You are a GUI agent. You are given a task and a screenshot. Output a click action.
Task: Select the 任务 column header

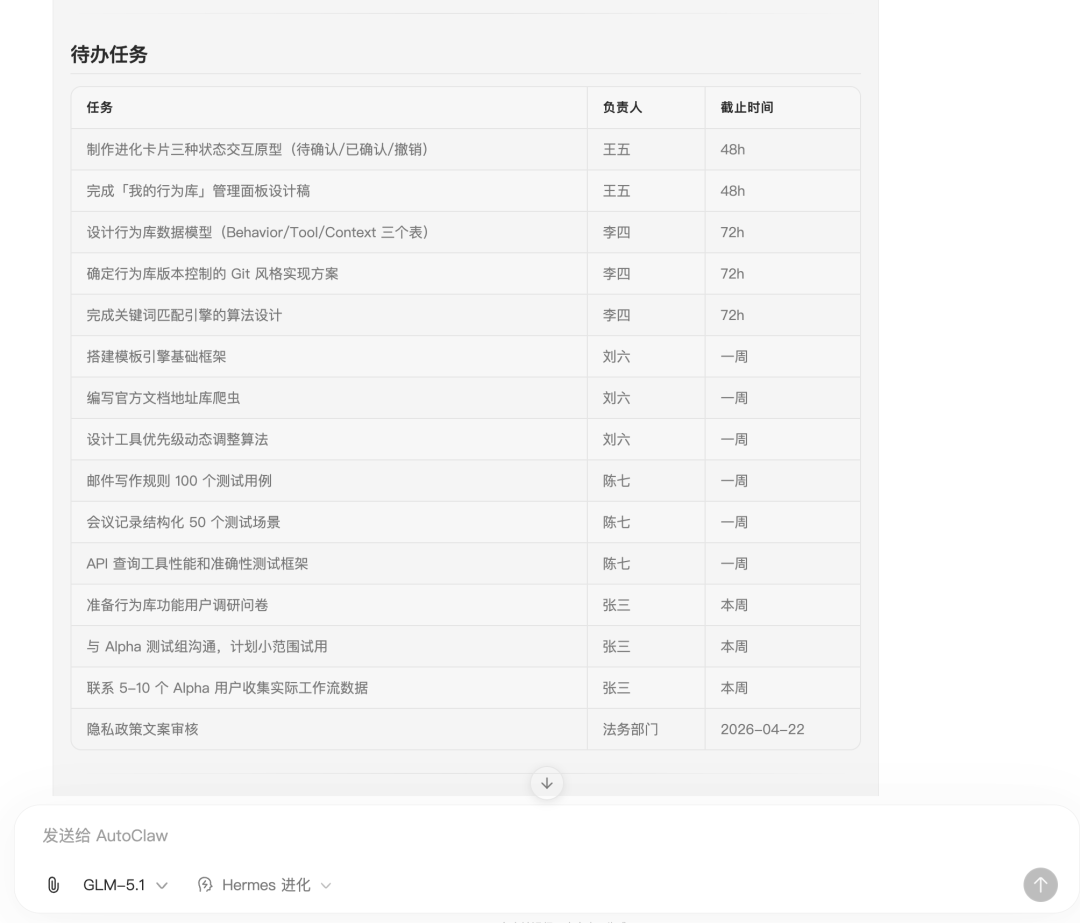pos(100,107)
